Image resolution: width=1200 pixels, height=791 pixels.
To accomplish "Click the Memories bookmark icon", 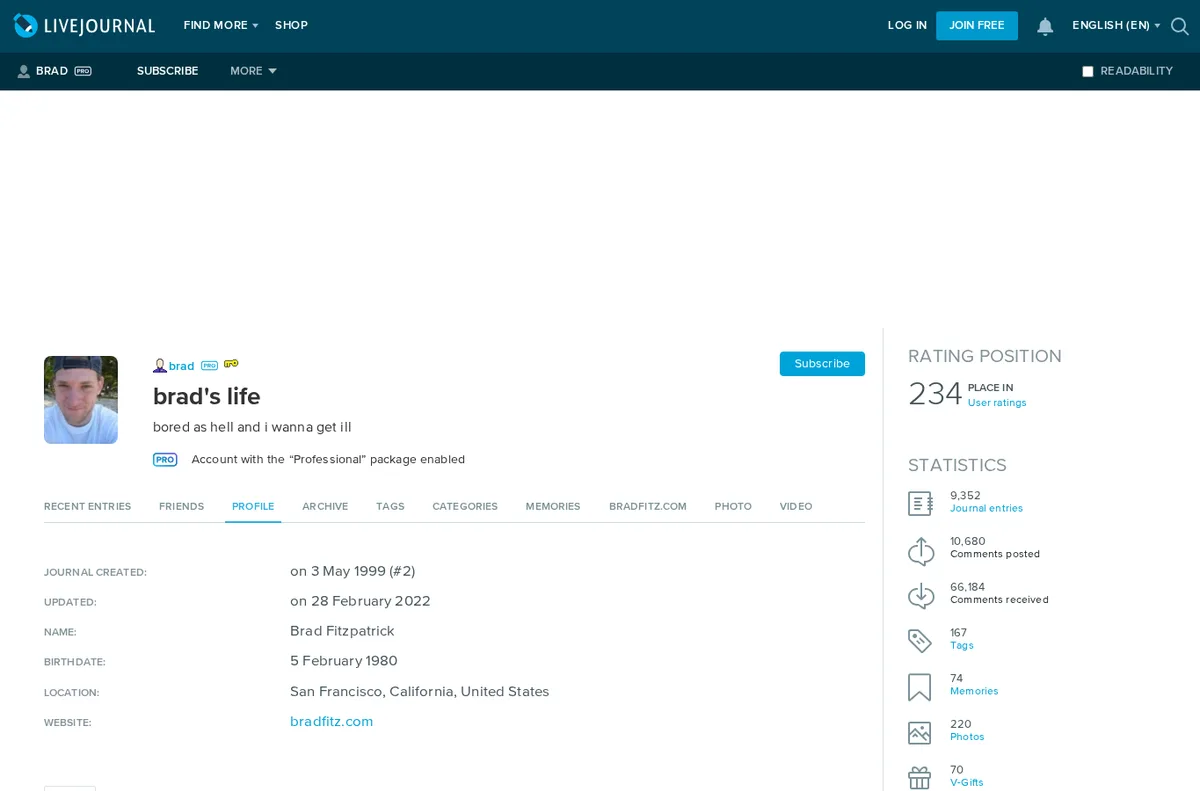I will (x=919, y=687).
